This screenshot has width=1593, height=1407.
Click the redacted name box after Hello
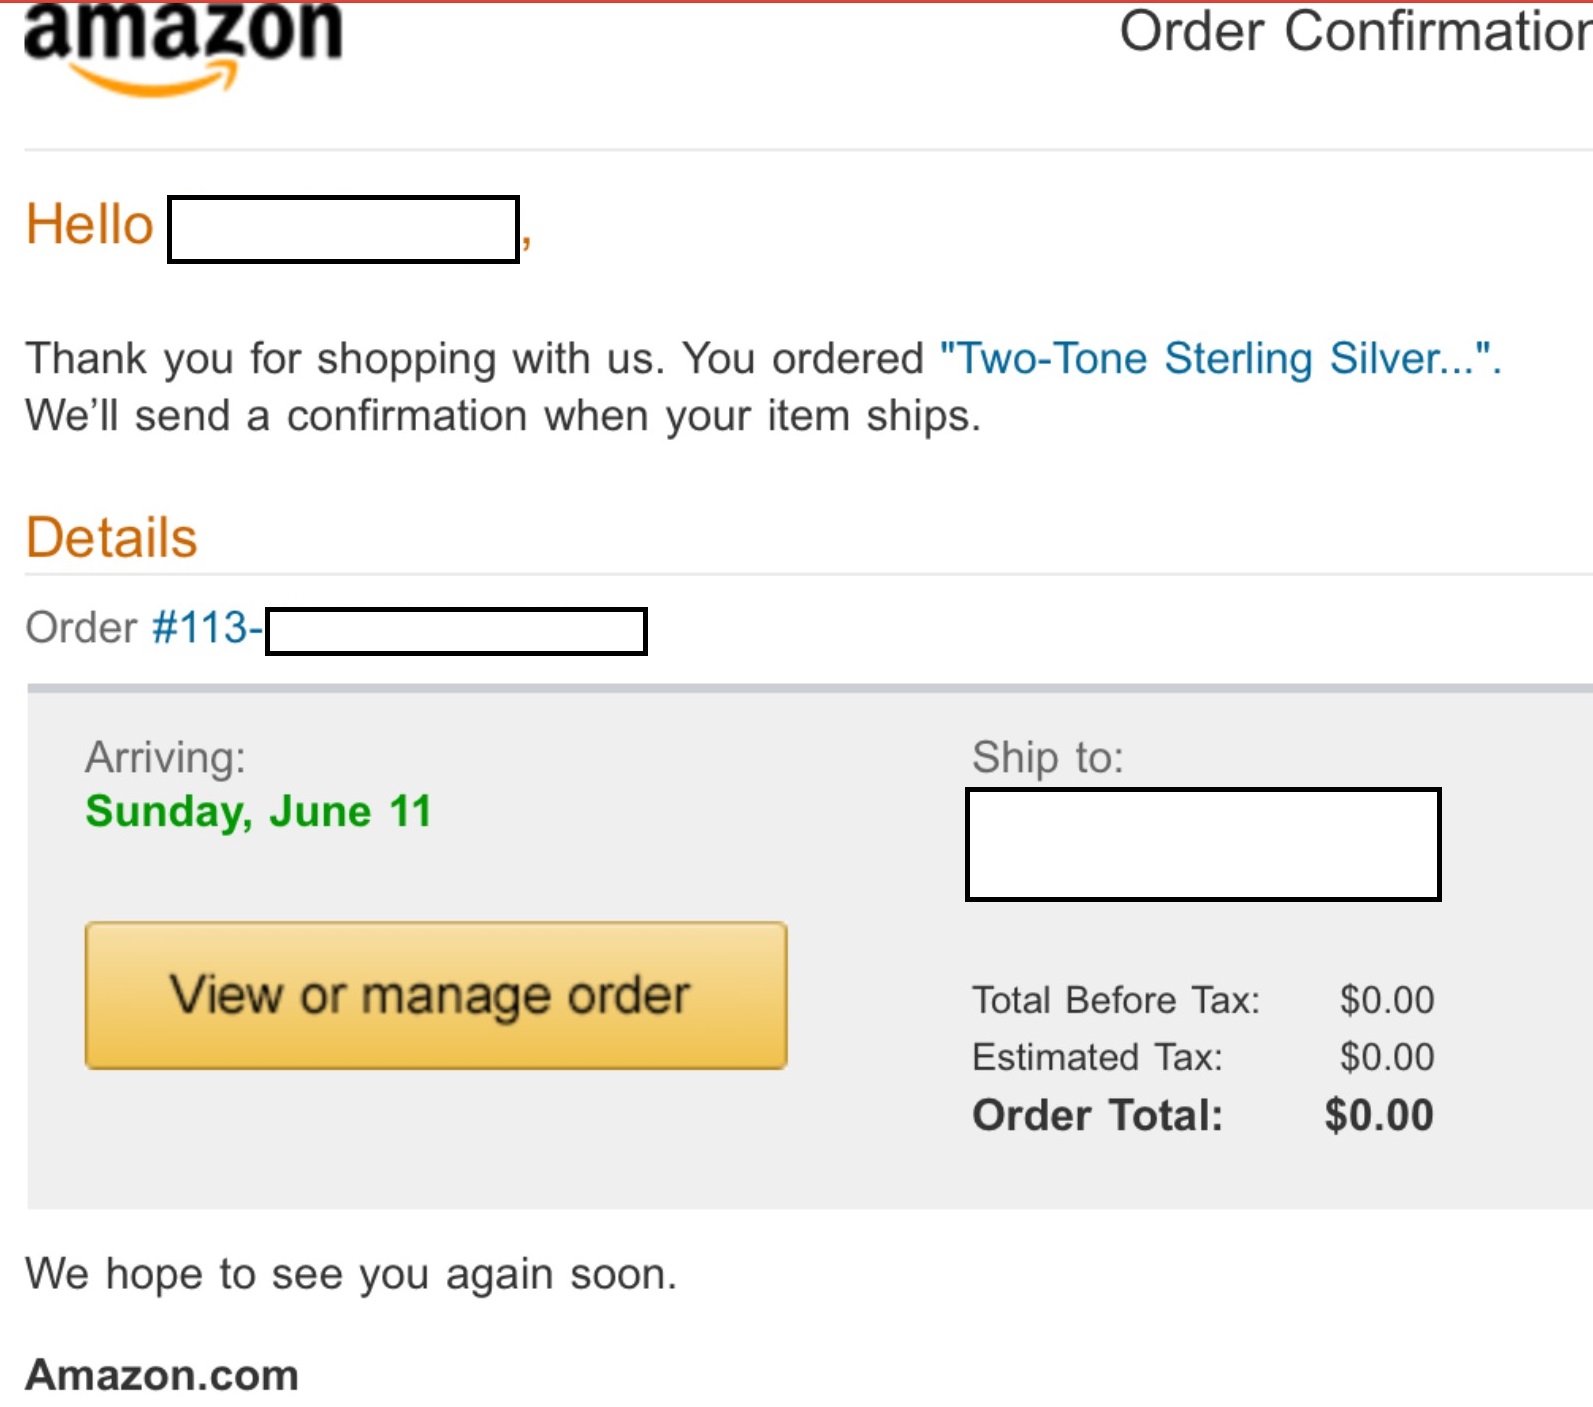tap(343, 230)
